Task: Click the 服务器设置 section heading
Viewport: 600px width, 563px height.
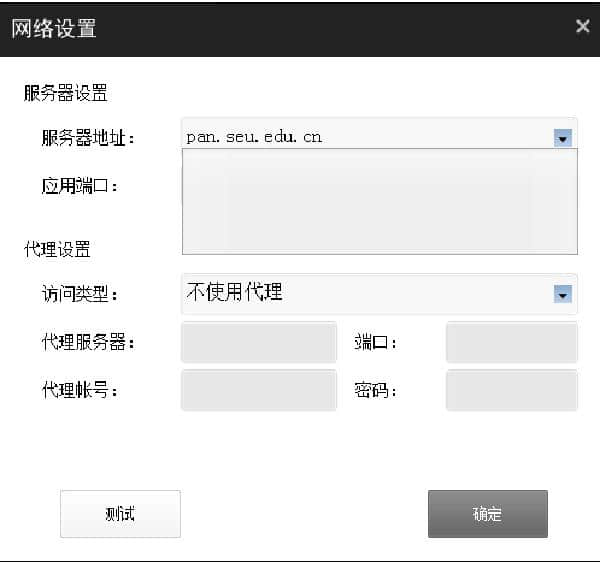Action: [65, 94]
